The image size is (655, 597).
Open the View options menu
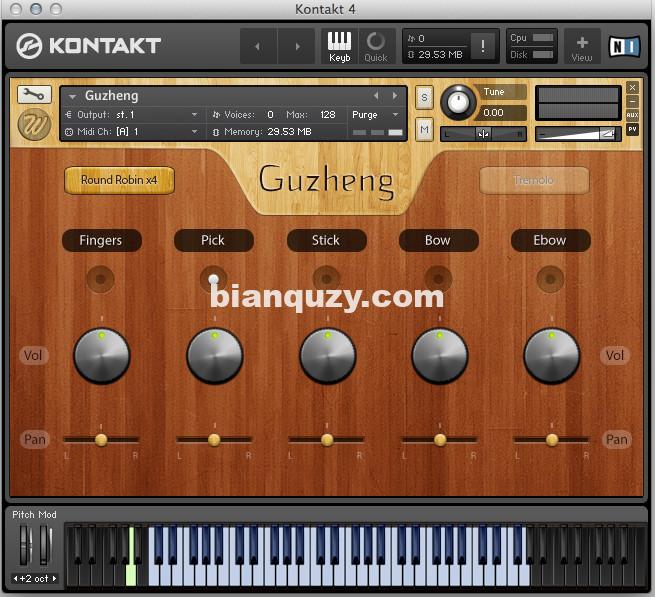tap(582, 46)
